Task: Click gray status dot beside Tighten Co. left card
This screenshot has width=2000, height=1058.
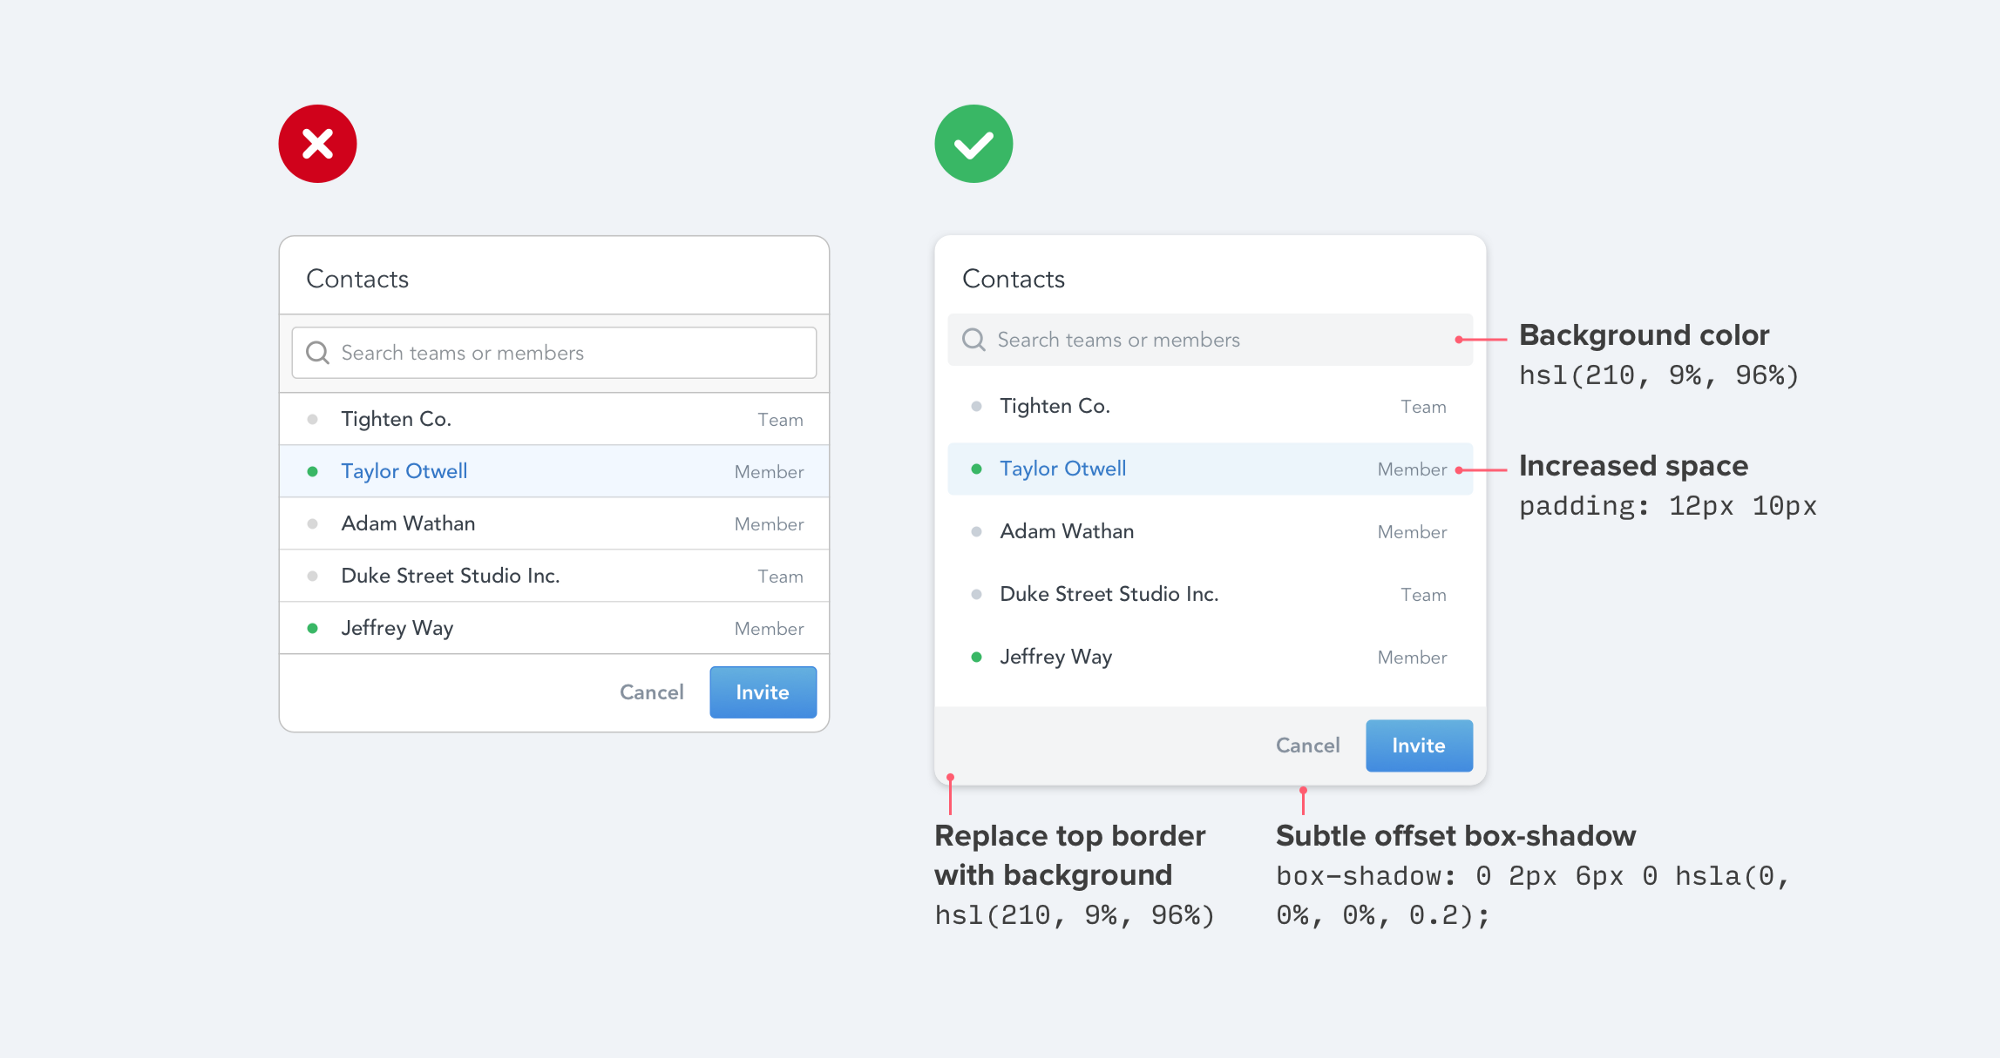Action: point(313,419)
